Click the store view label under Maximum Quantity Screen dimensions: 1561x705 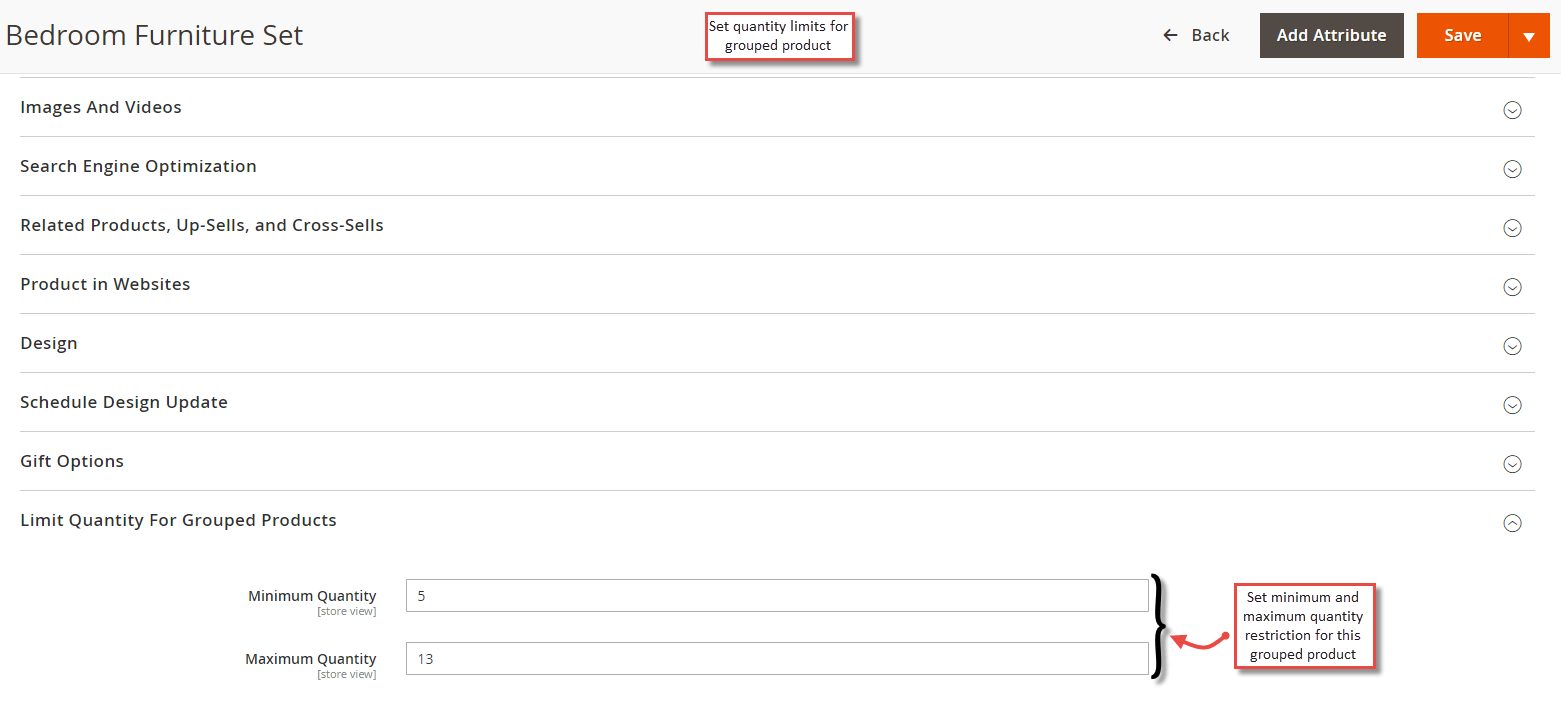[347, 673]
